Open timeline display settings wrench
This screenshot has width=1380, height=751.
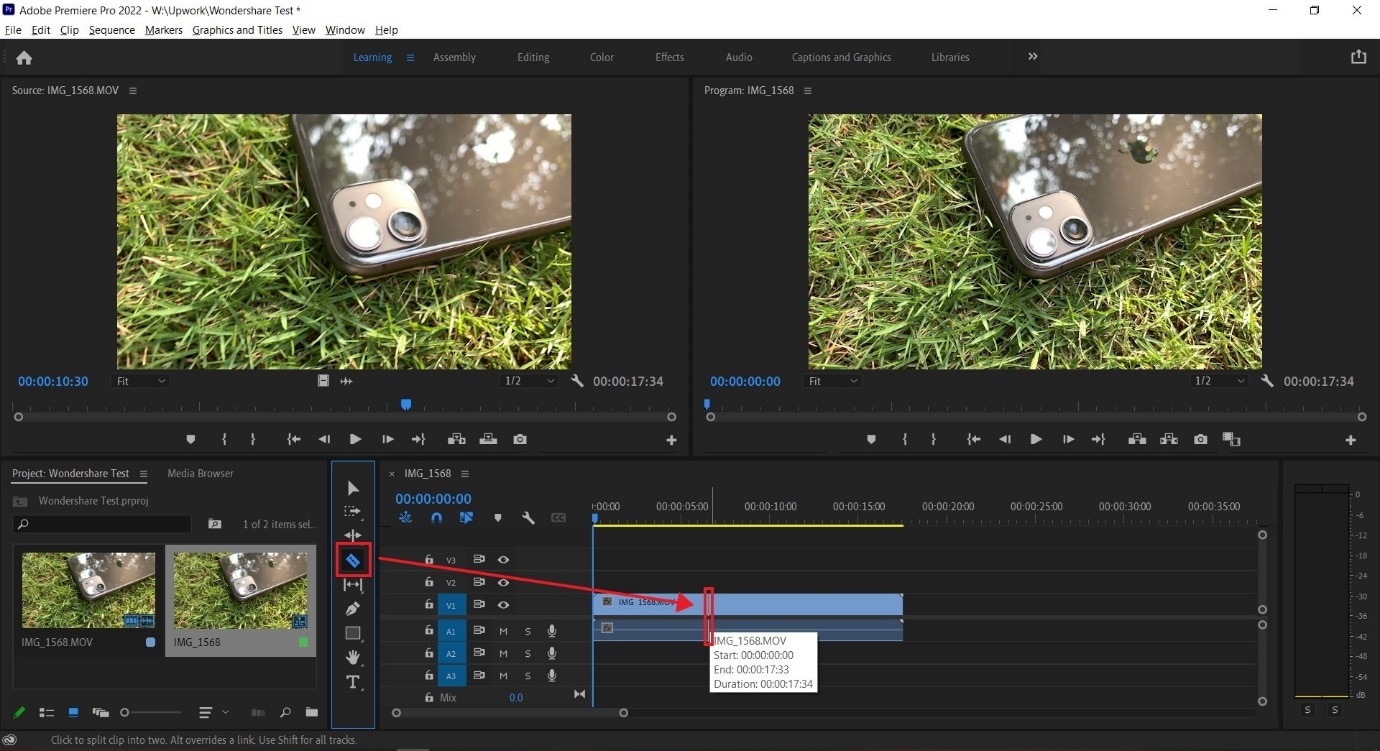click(x=528, y=518)
